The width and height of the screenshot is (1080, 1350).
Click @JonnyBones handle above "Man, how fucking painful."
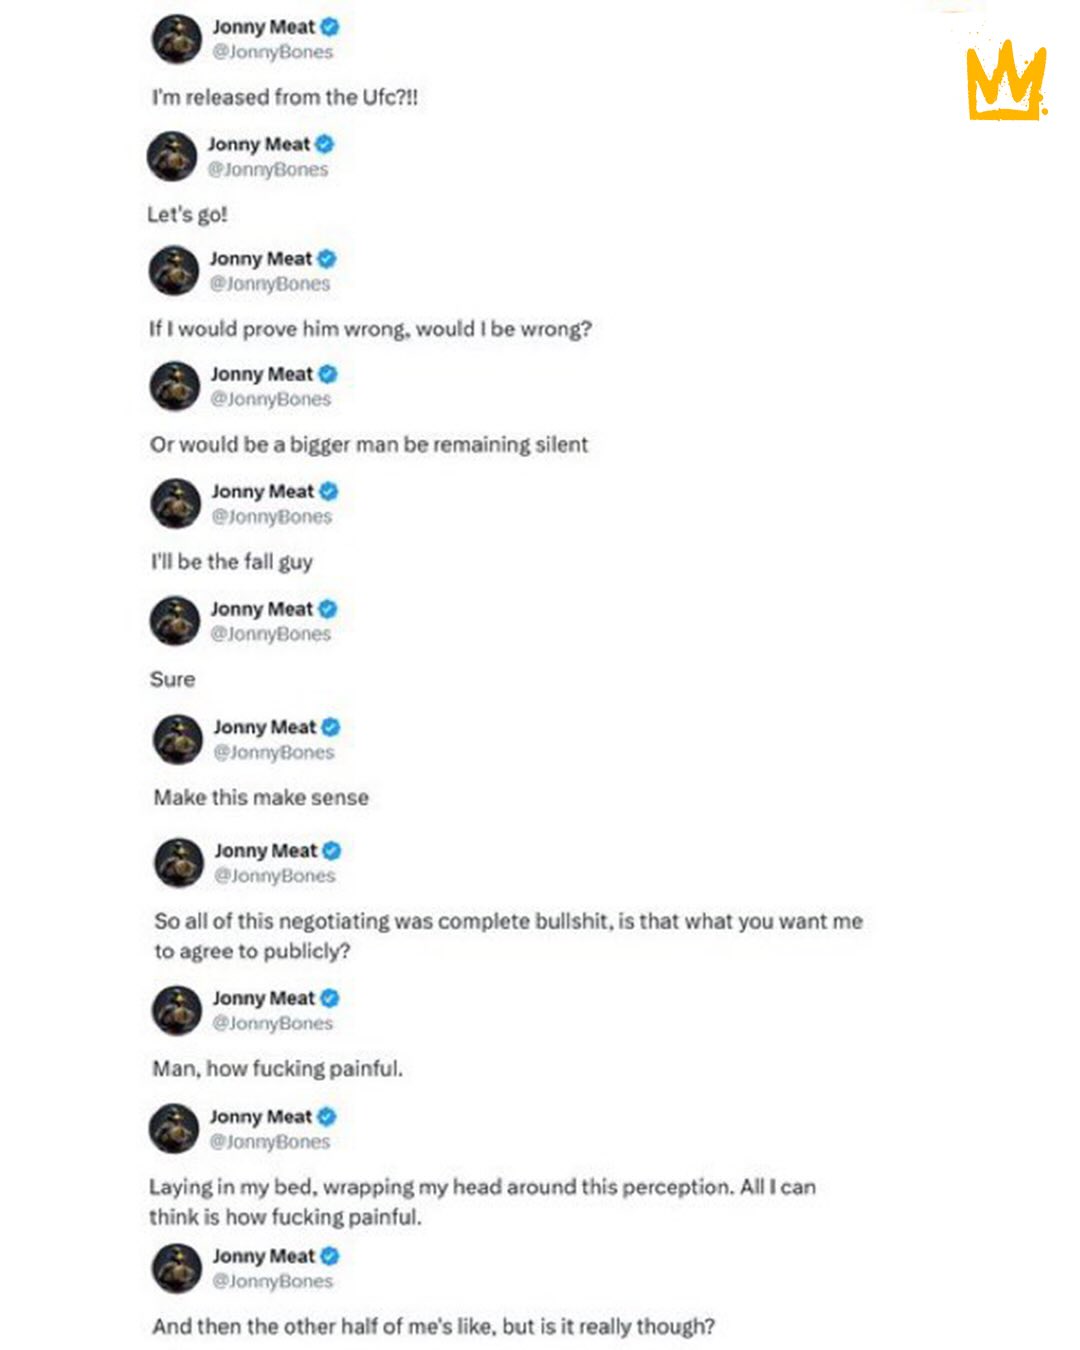pyautogui.click(x=272, y=1023)
